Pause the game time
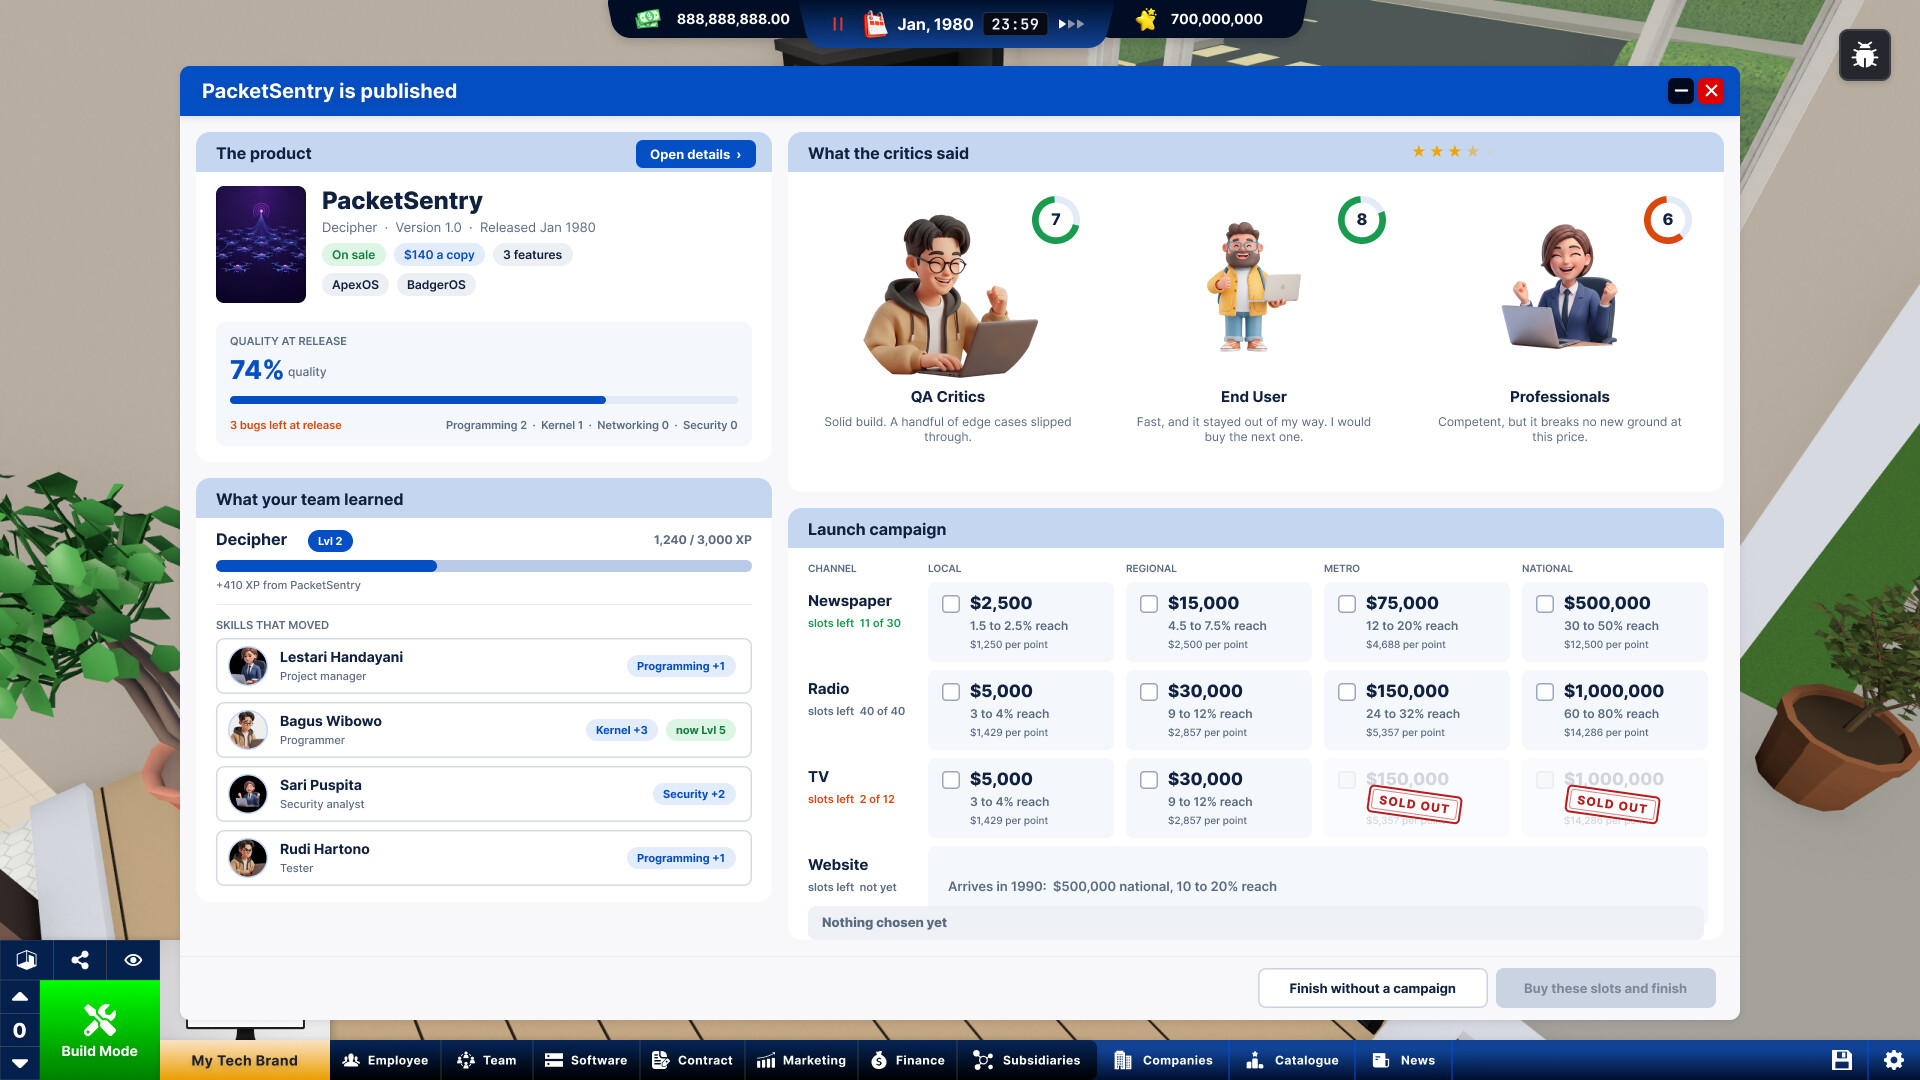The width and height of the screenshot is (1920, 1080). pyautogui.click(x=838, y=24)
